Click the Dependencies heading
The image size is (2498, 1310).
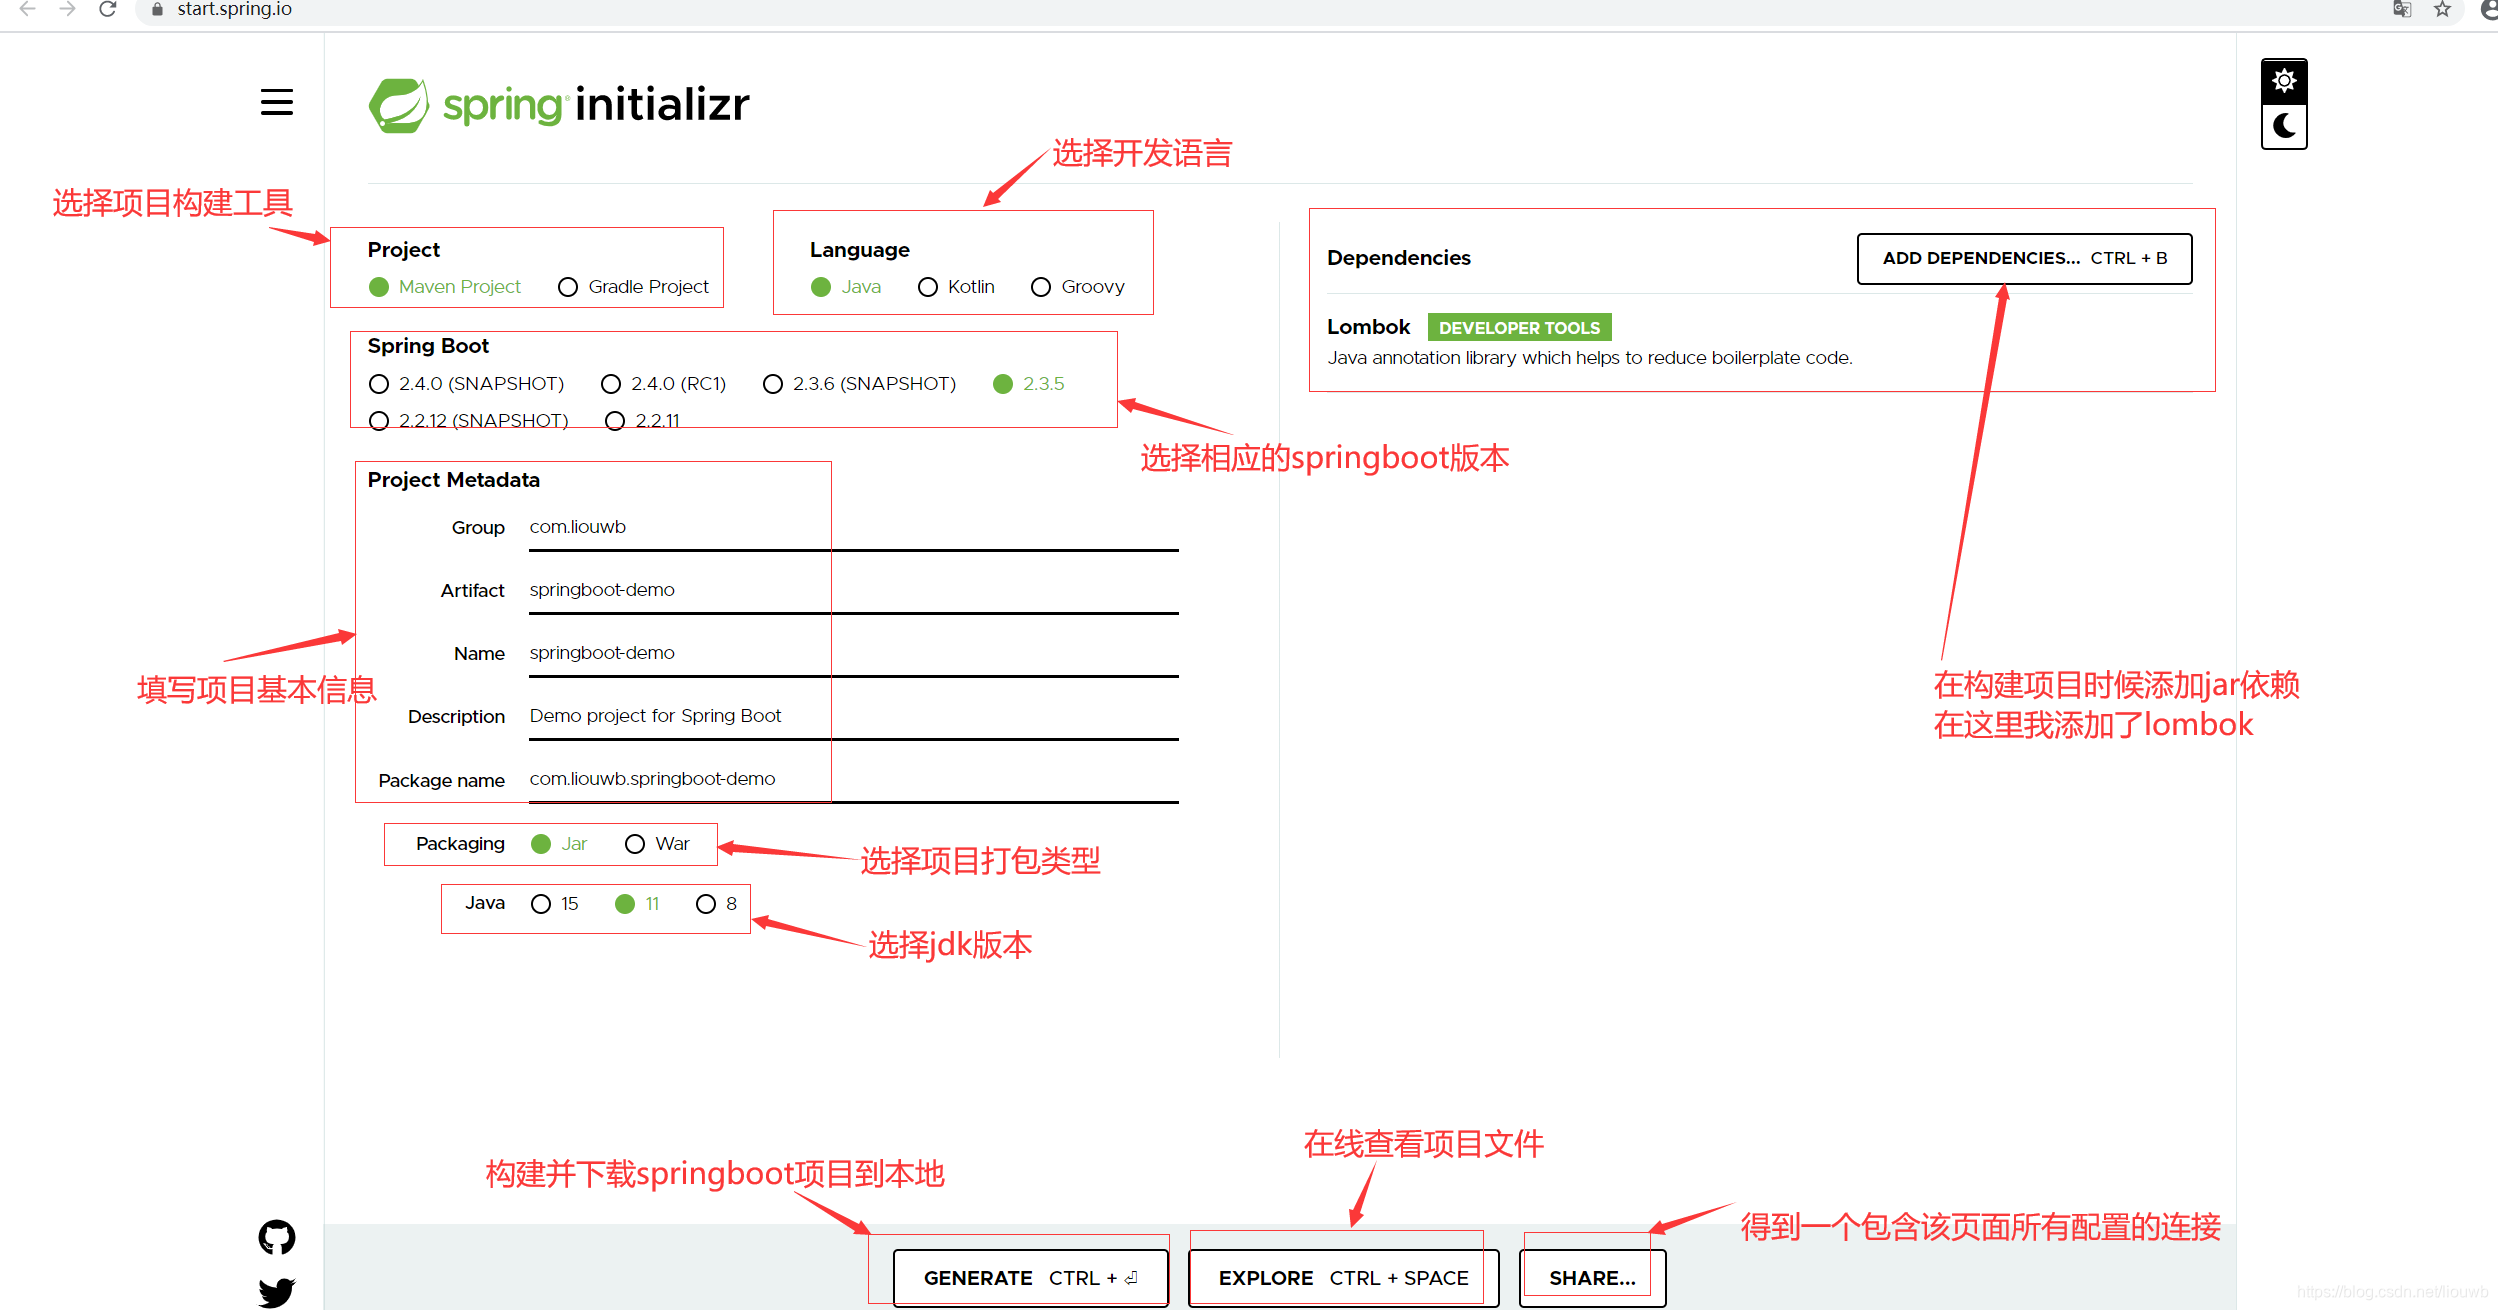coord(1398,258)
